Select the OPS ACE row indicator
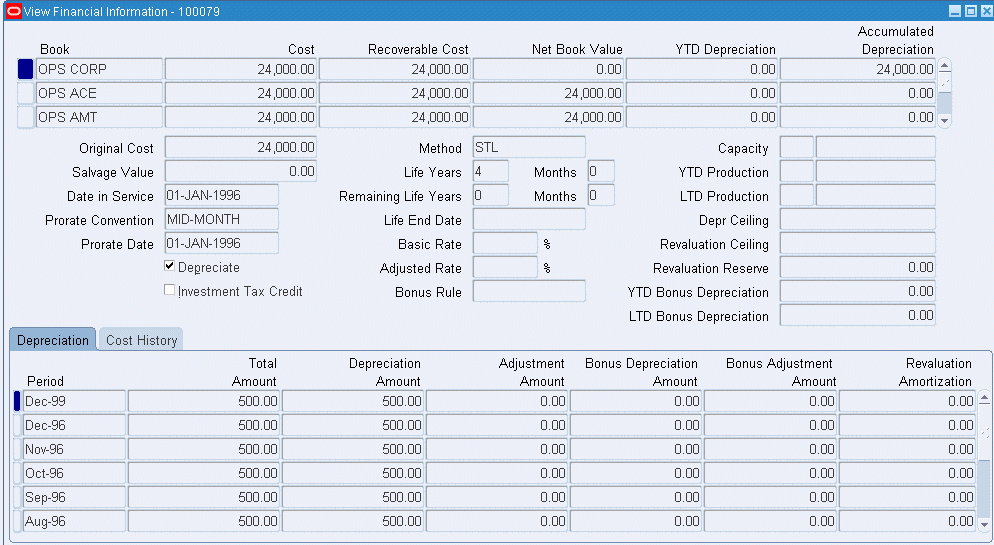Viewport: 994px width, 545px height. tap(25, 93)
